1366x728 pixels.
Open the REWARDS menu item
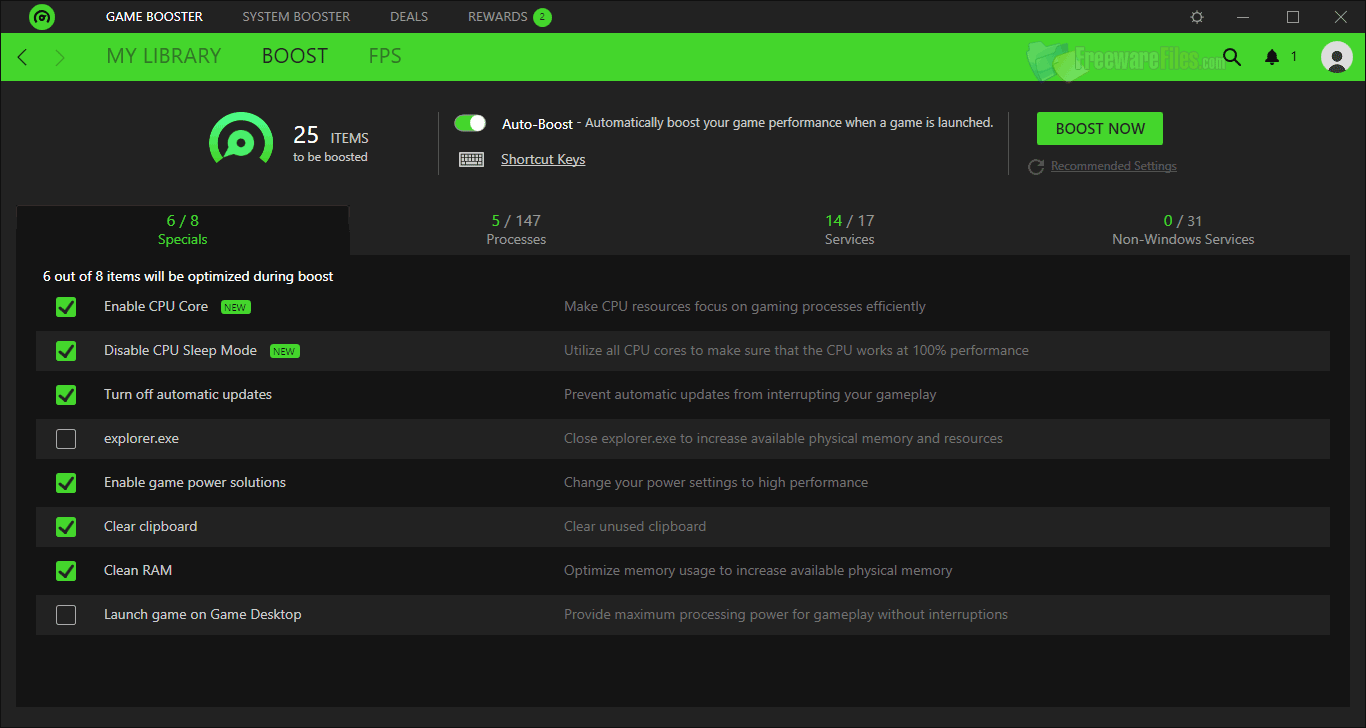500,16
